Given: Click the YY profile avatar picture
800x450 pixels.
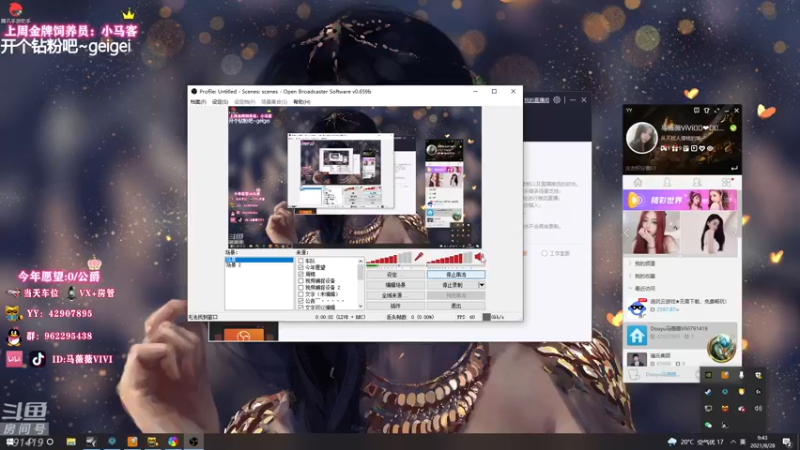Looking at the screenshot, I should pyautogui.click(x=641, y=138).
